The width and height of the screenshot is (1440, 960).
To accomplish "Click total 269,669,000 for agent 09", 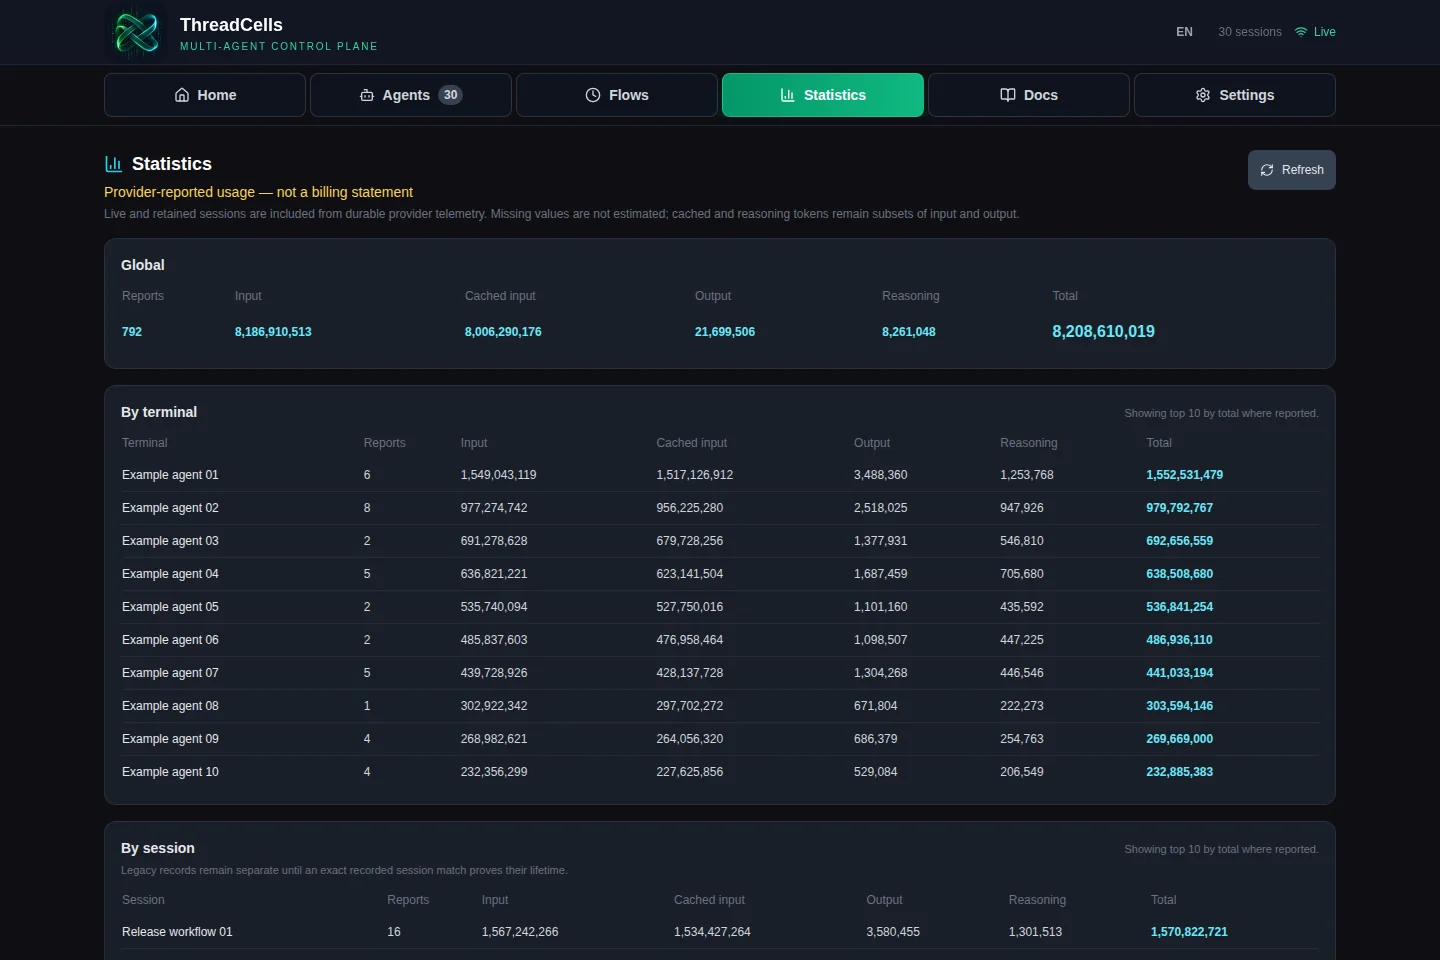I will pyautogui.click(x=1179, y=739).
